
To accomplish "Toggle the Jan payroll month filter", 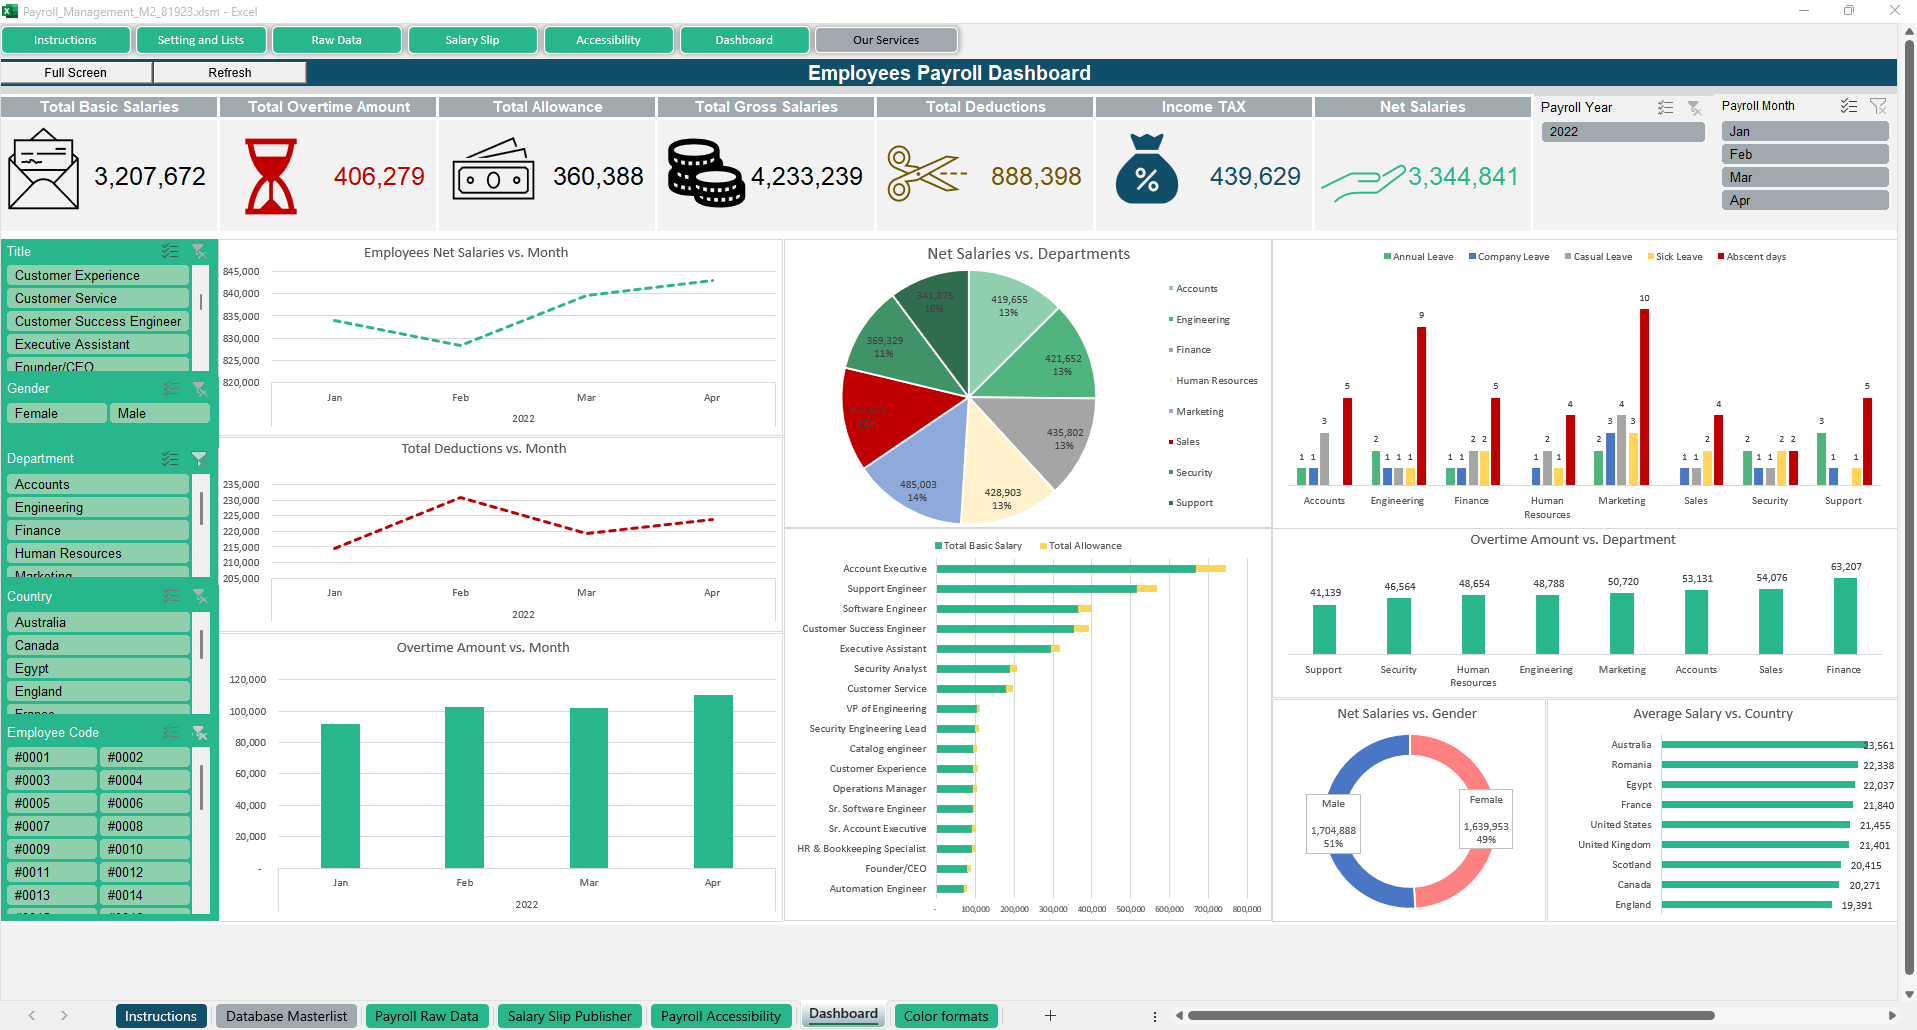I will pos(1804,132).
